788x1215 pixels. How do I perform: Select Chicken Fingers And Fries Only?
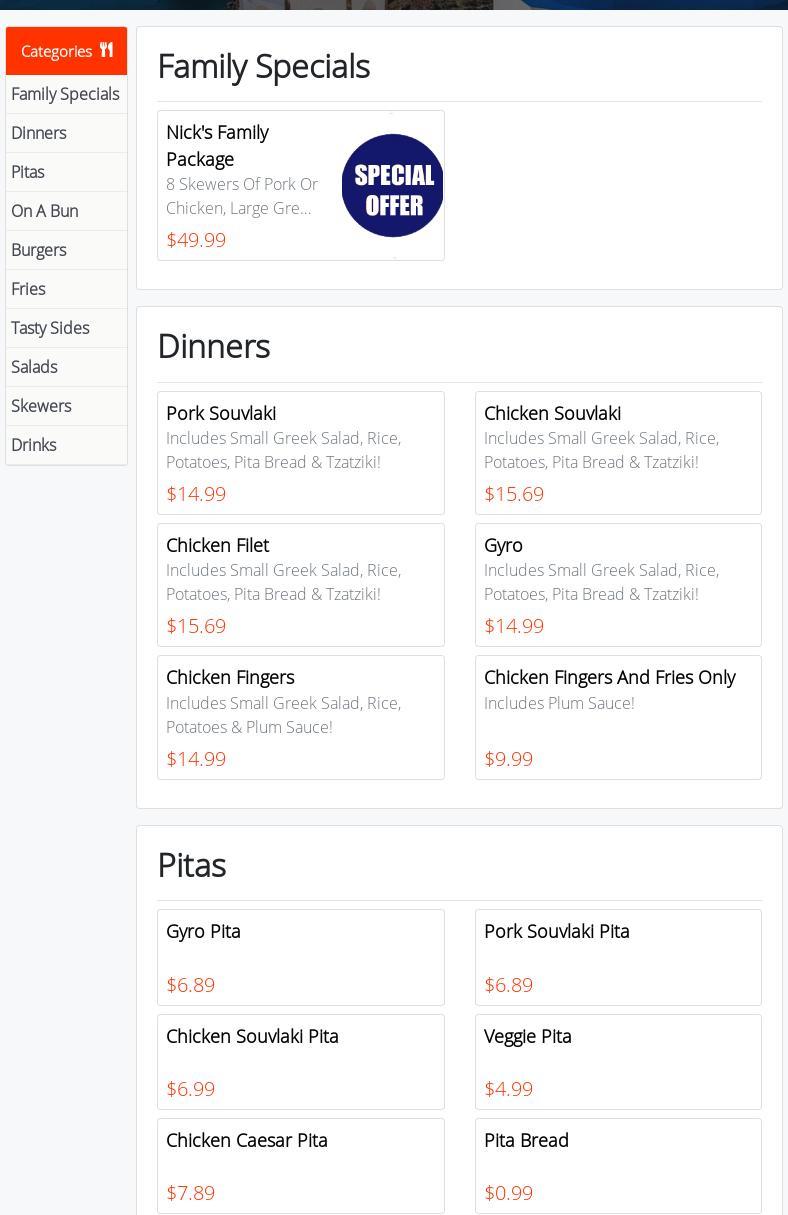tap(617, 717)
